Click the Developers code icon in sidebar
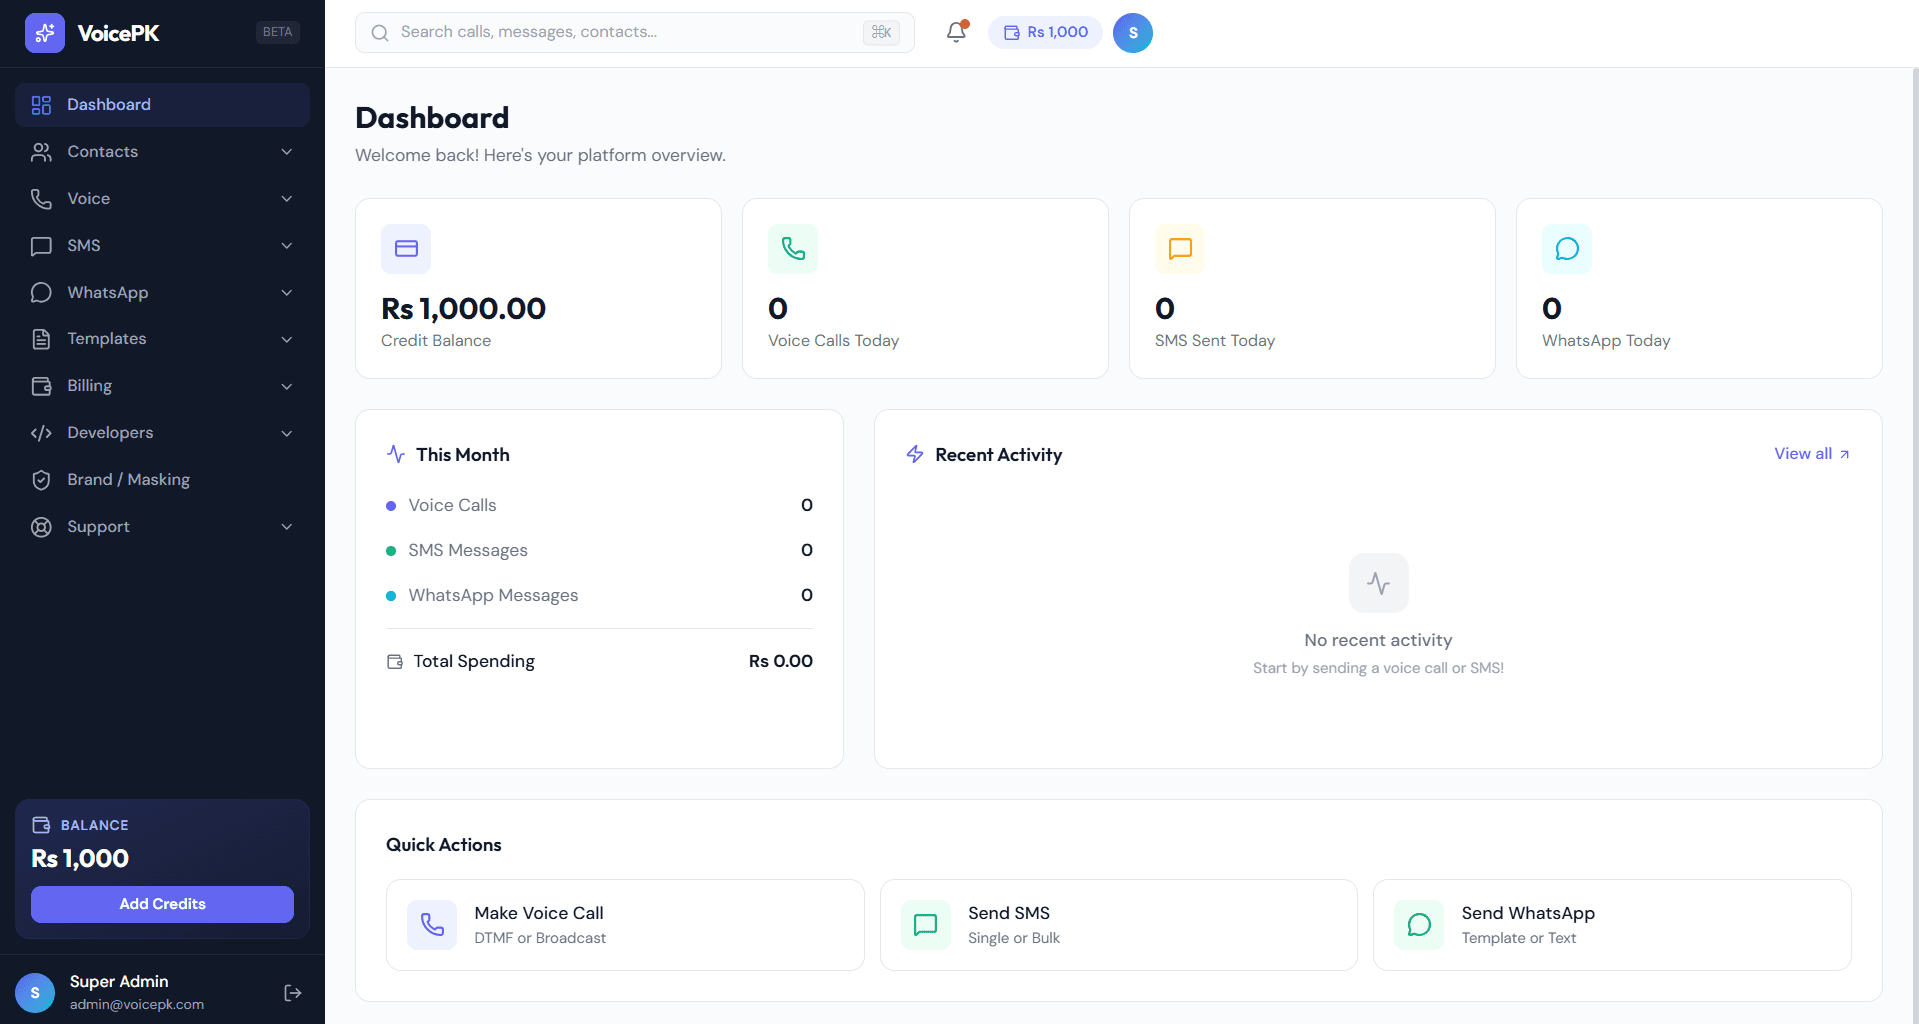Image resolution: width=1919 pixels, height=1024 pixels. coord(40,432)
